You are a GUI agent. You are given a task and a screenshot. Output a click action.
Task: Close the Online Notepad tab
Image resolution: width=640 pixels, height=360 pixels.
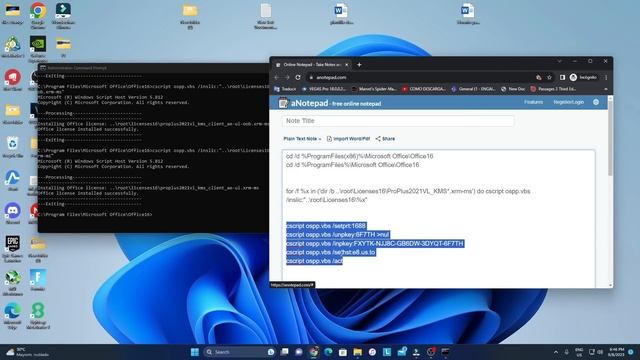(x=347, y=64)
